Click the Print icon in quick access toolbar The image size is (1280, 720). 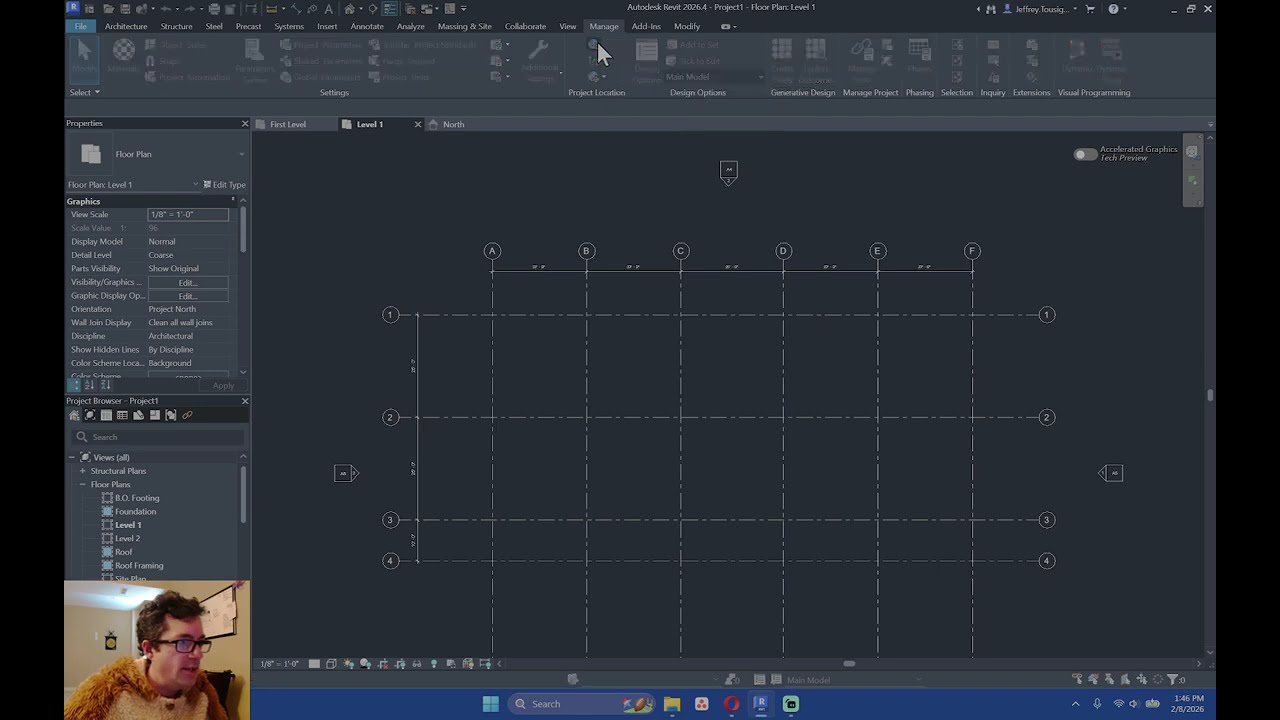click(214, 9)
